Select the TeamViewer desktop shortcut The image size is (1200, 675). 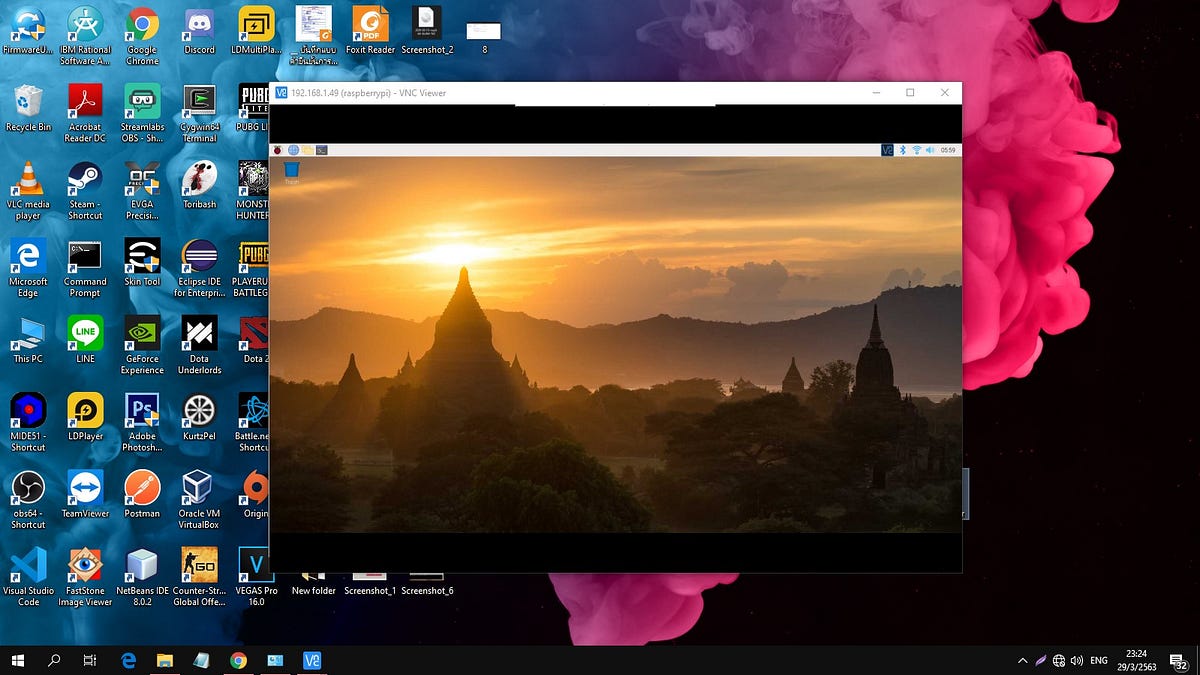pos(85,494)
